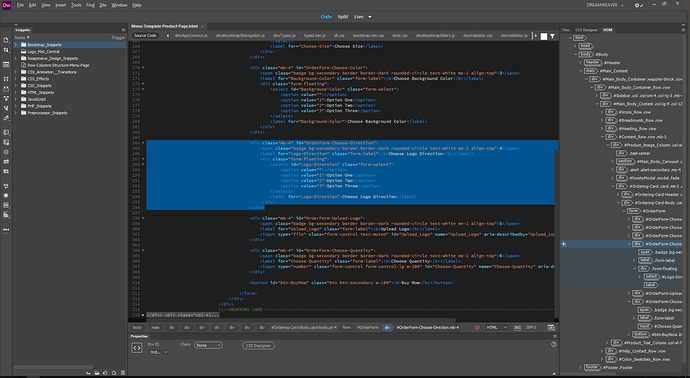Screen dimensions: 690x378
Task: Open the Class dropdown in Properties panel
Action: tap(208, 345)
